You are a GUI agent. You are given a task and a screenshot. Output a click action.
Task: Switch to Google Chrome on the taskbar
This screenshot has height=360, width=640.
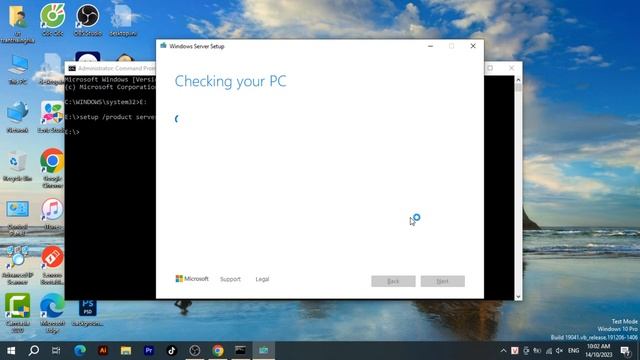[218, 351]
